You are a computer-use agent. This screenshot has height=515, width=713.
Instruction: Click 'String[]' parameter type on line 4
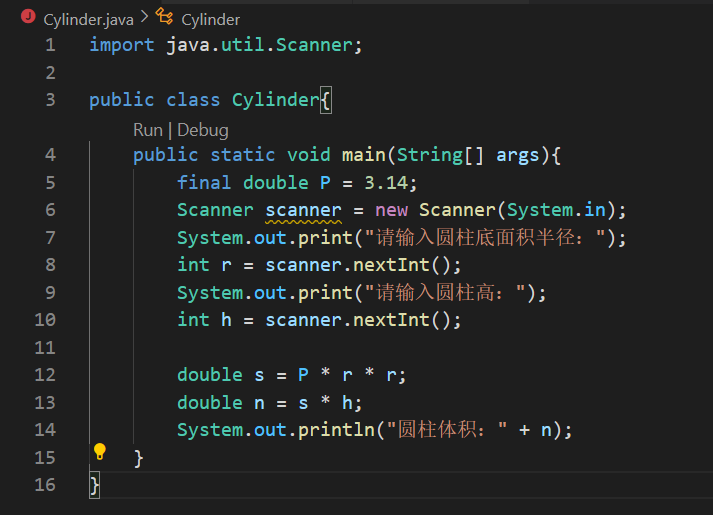[x=440, y=155]
